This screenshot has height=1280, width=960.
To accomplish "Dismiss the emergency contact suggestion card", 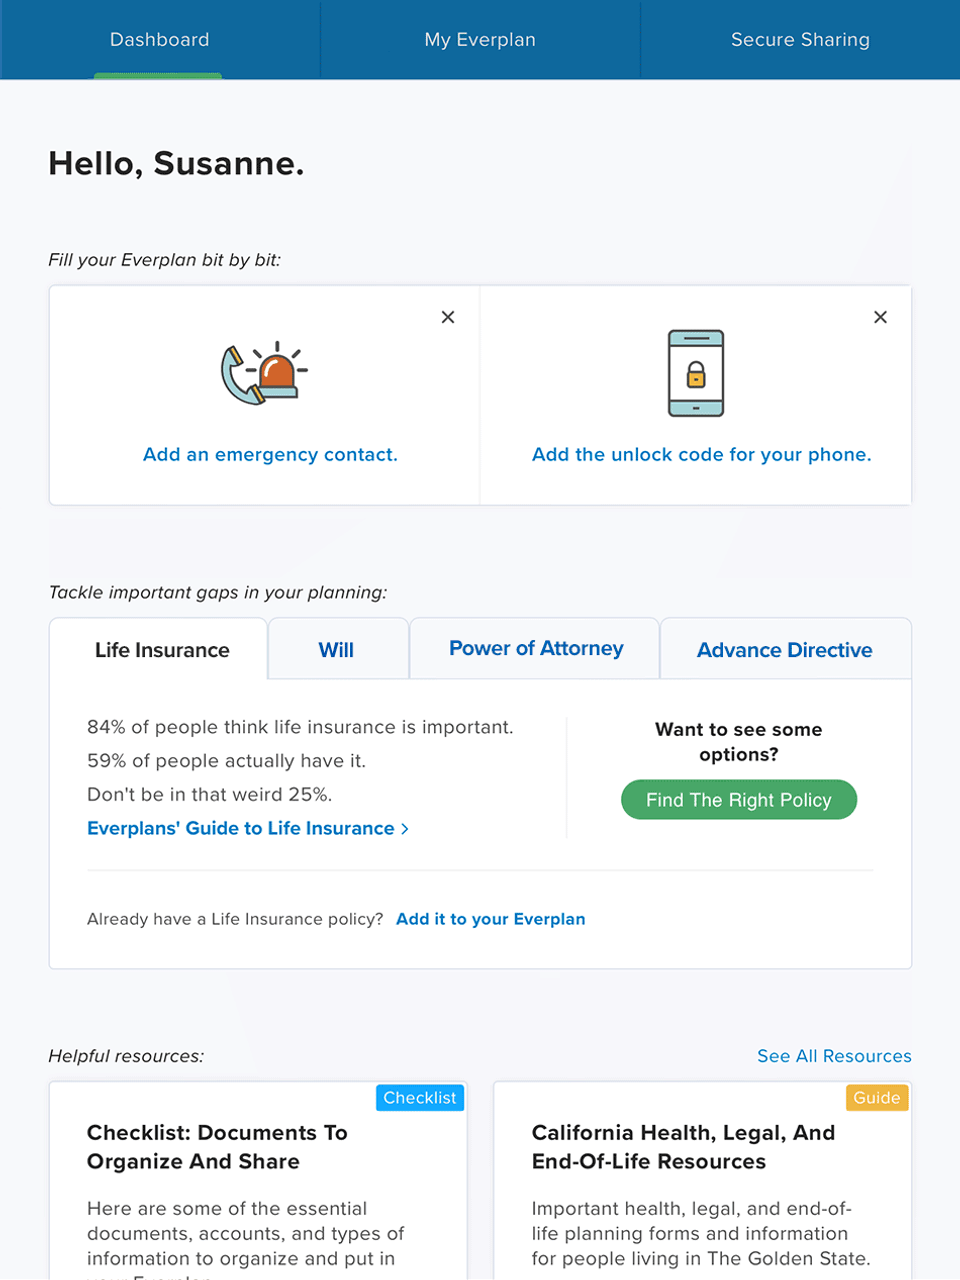I will (448, 317).
